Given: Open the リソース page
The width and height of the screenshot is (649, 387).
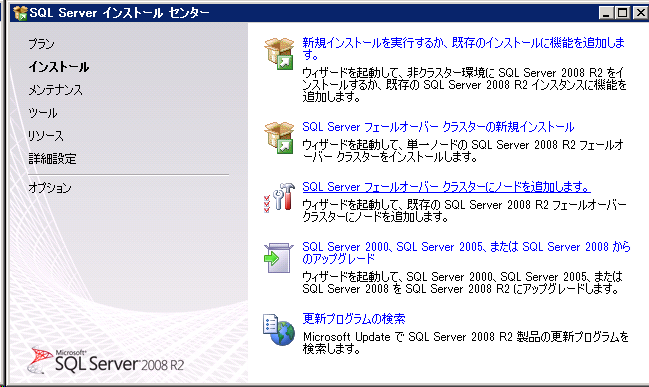Looking at the screenshot, I should point(46,136).
